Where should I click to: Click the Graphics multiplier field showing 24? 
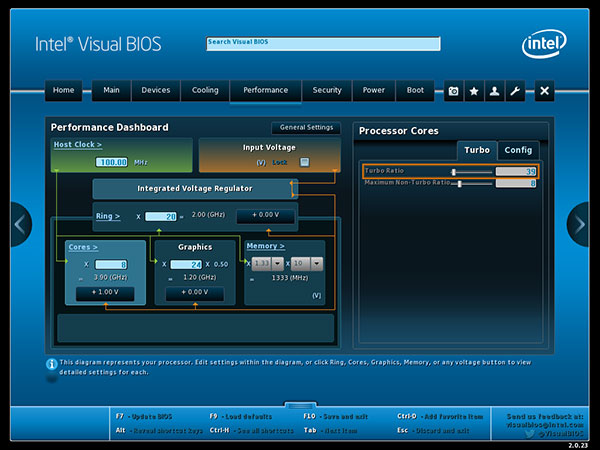point(186,264)
